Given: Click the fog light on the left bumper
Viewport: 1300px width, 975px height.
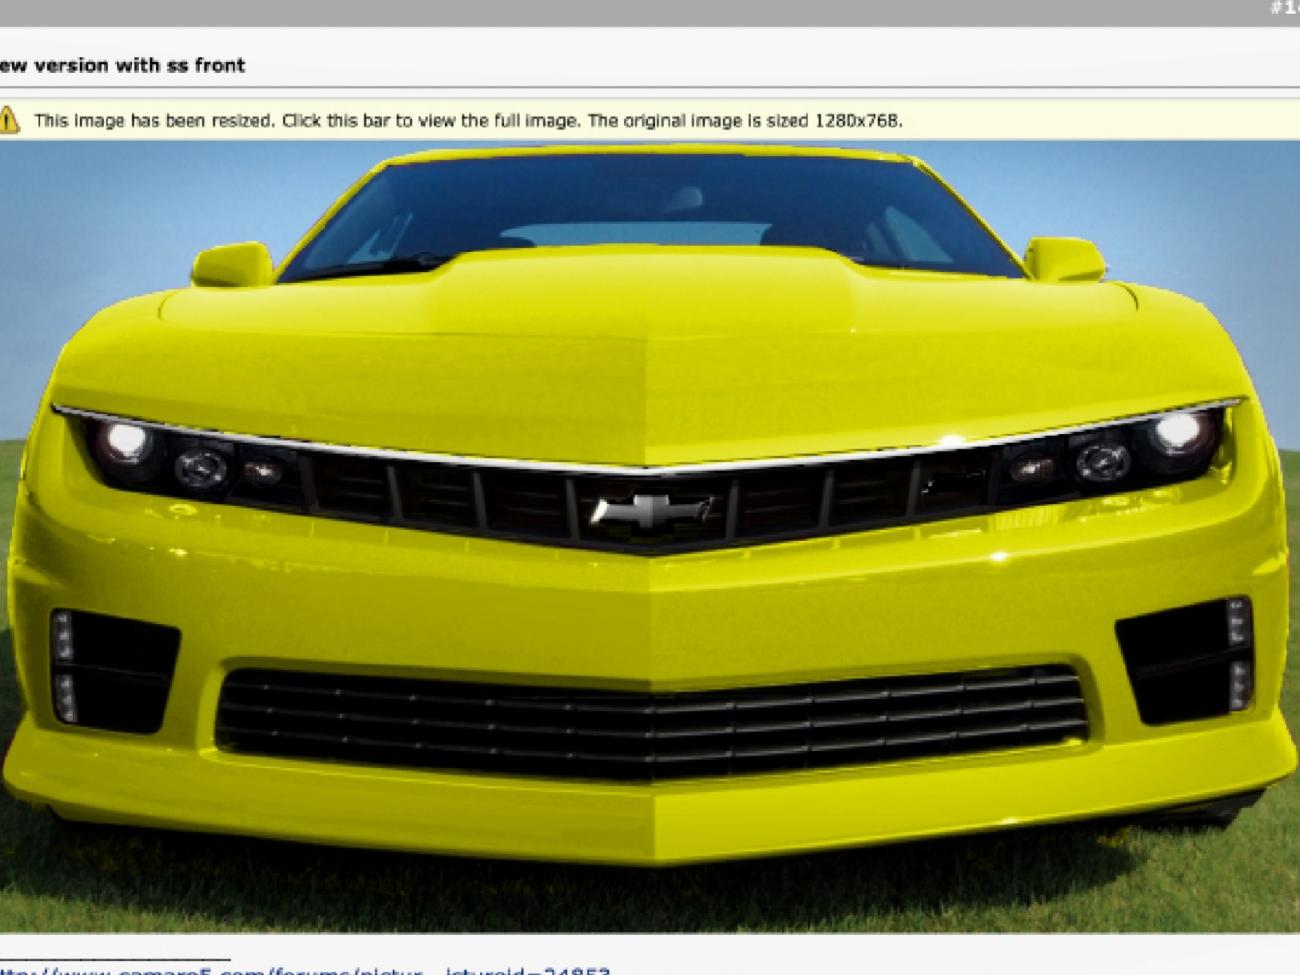Looking at the screenshot, I should pos(63,663).
